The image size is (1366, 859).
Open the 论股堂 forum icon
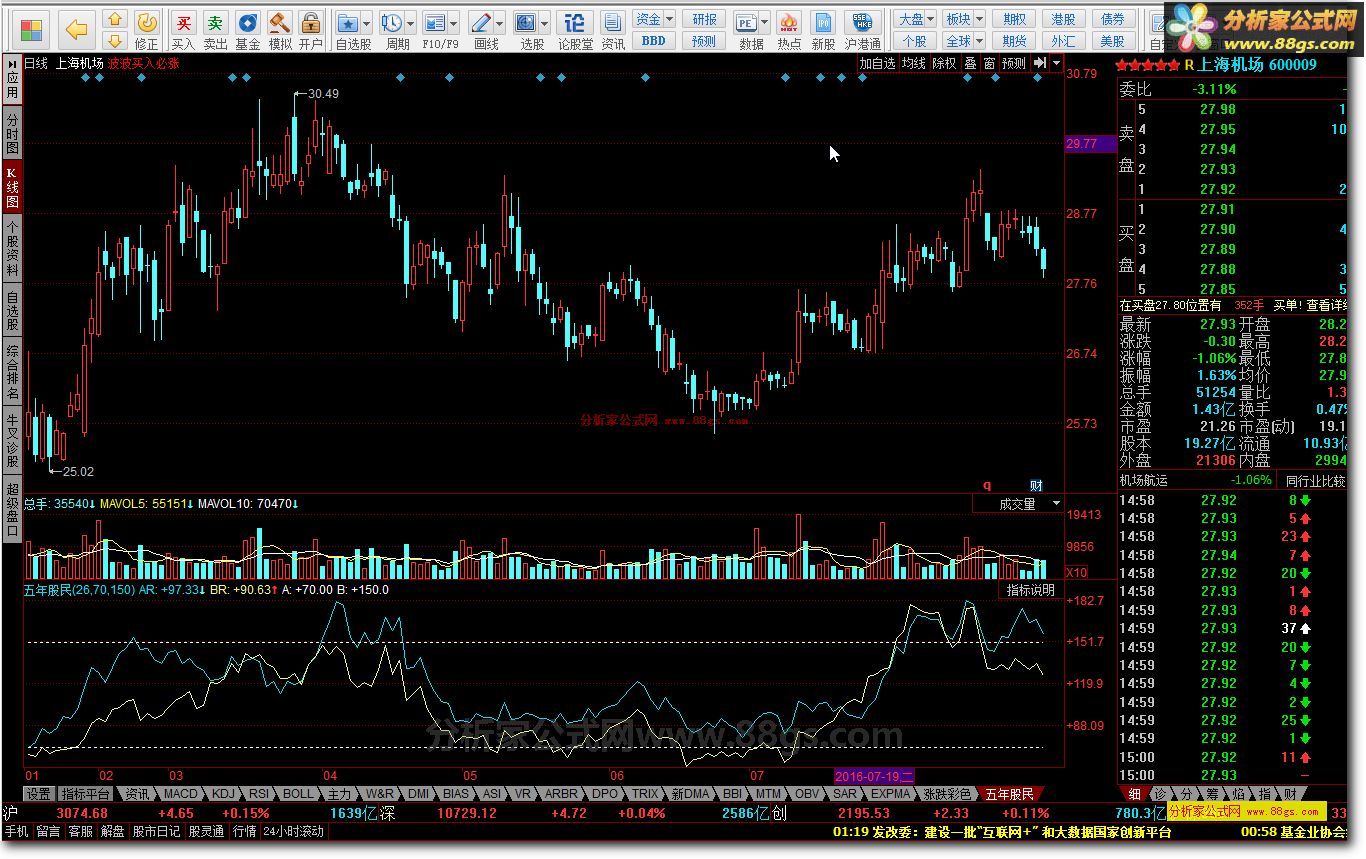[x=575, y=30]
